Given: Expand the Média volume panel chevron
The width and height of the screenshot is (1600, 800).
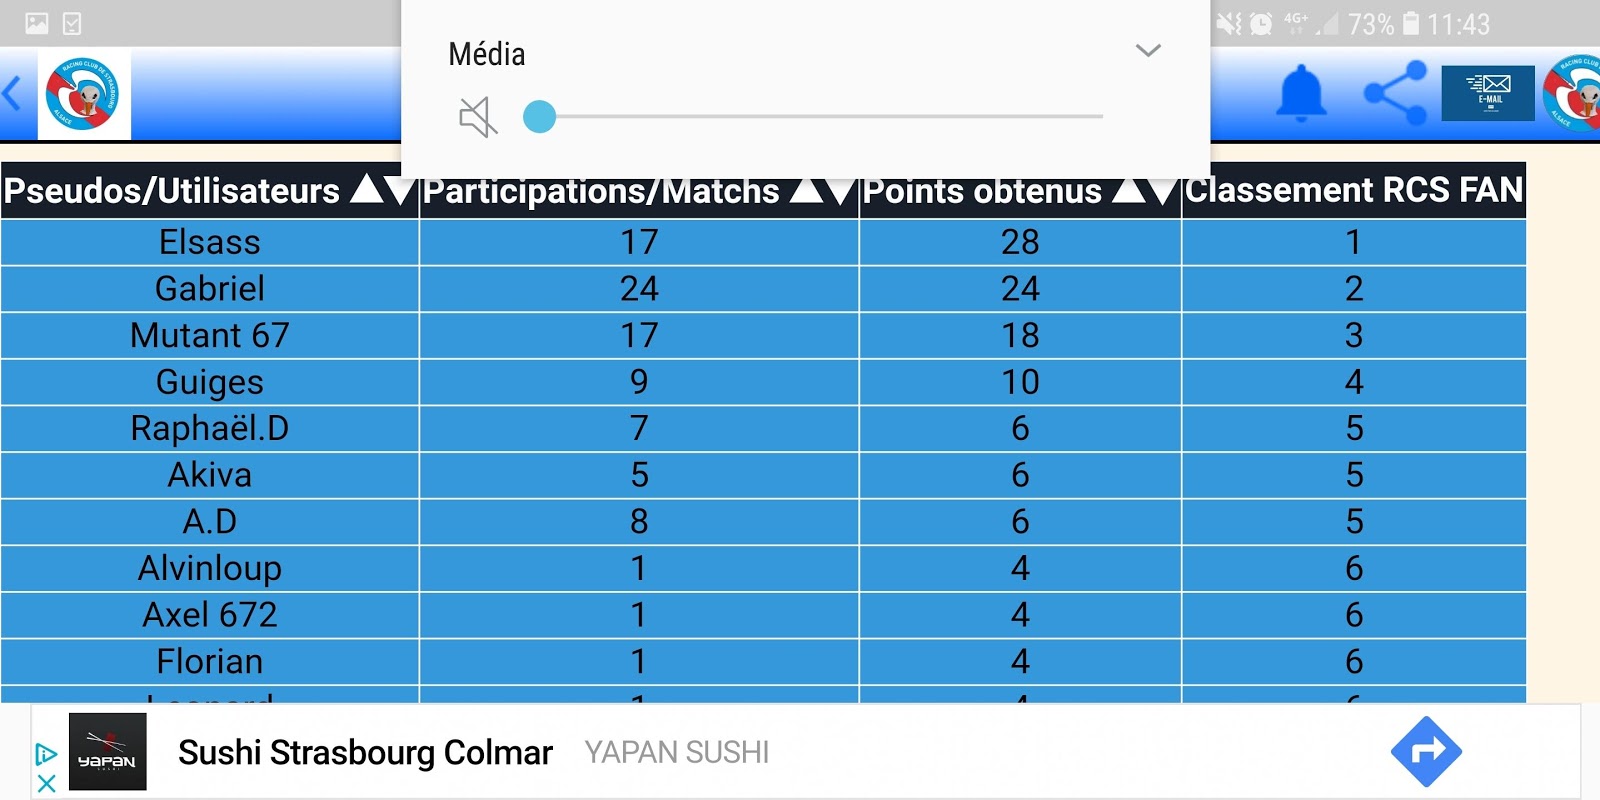Looking at the screenshot, I should [1148, 51].
